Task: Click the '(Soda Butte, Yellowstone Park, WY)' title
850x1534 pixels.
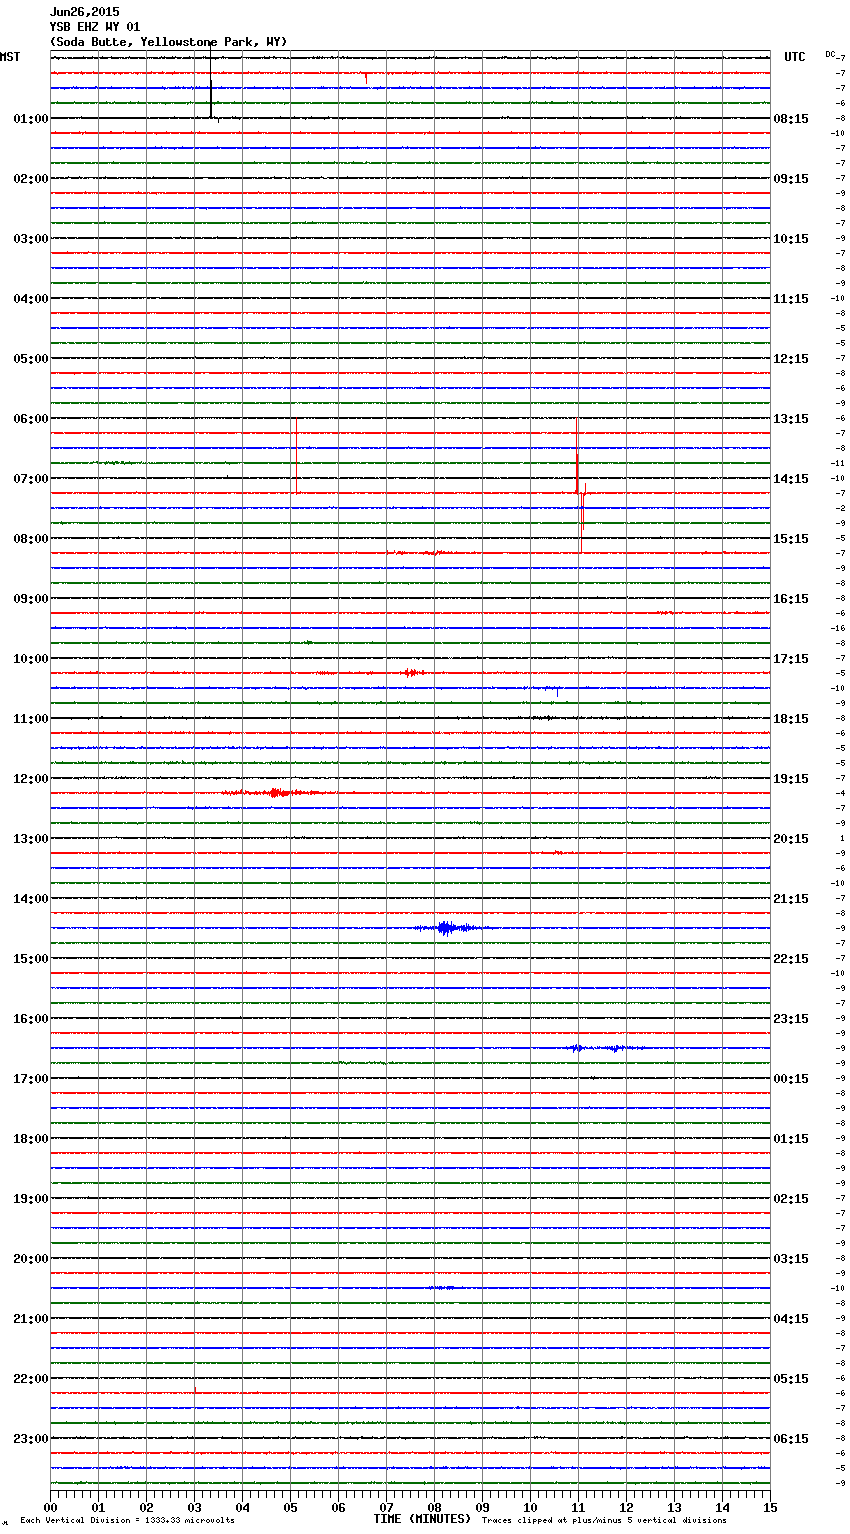Action: pos(168,42)
